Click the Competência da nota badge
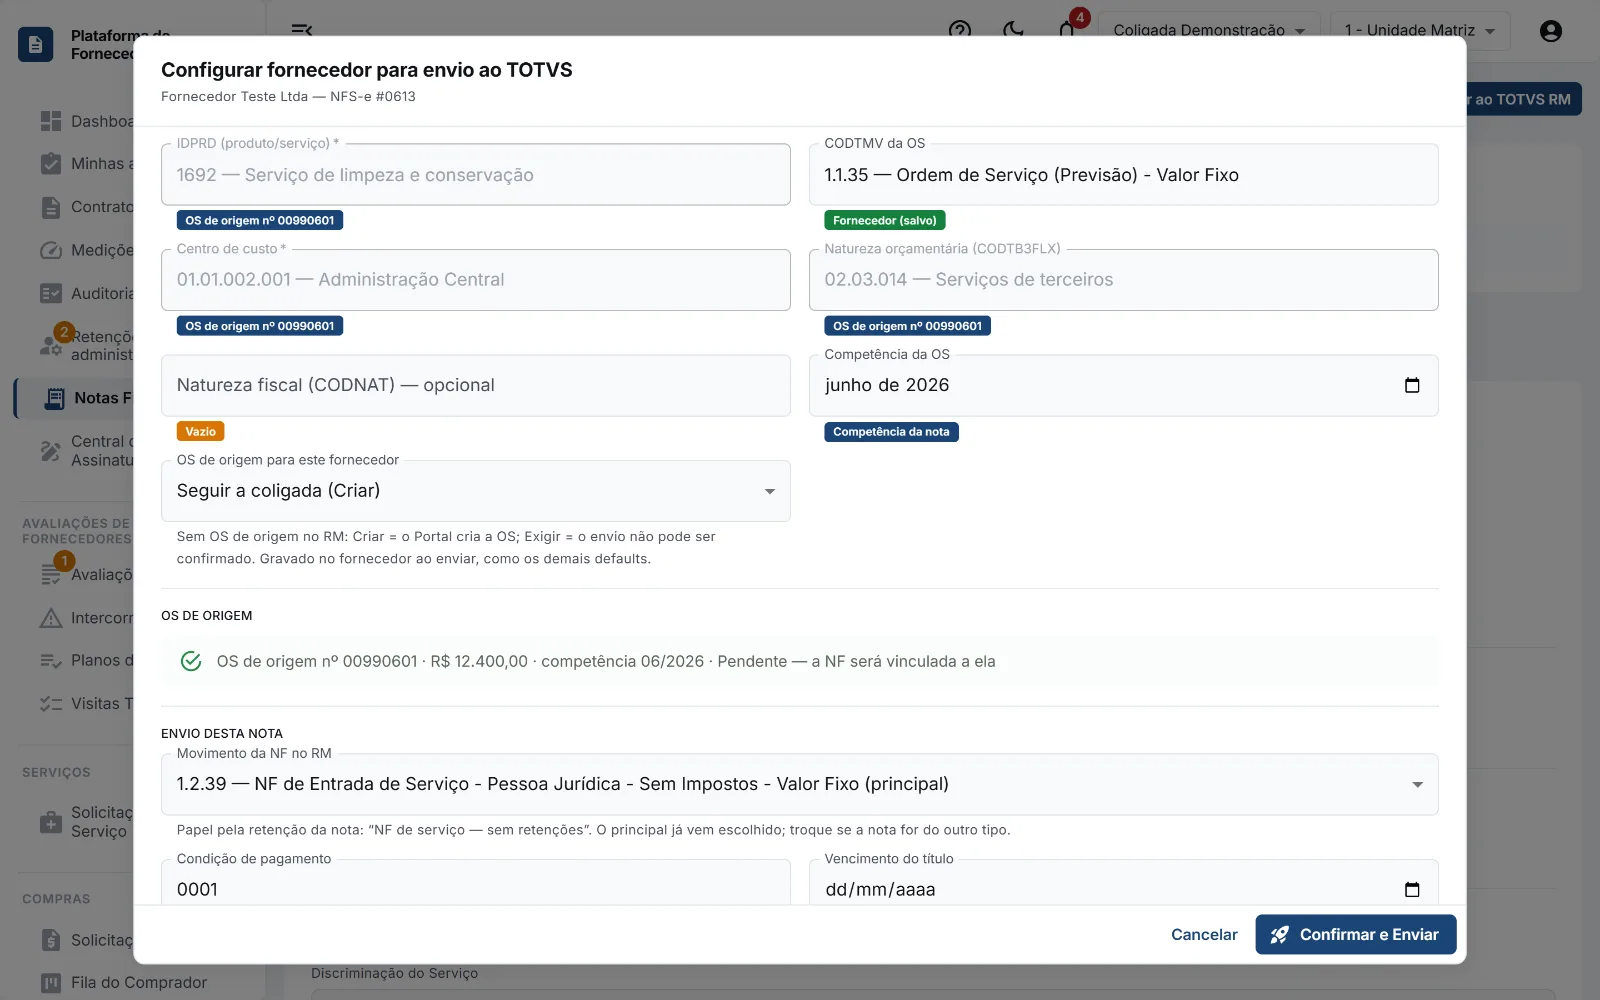 [x=891, y=432]
